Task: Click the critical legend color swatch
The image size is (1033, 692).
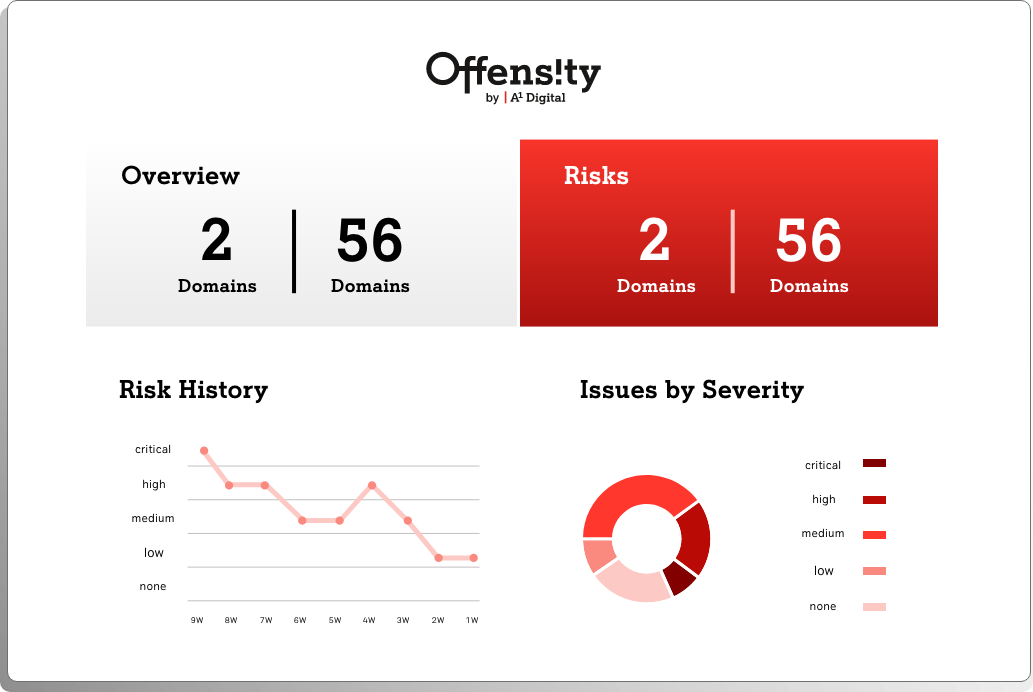Action: [874, 463]
